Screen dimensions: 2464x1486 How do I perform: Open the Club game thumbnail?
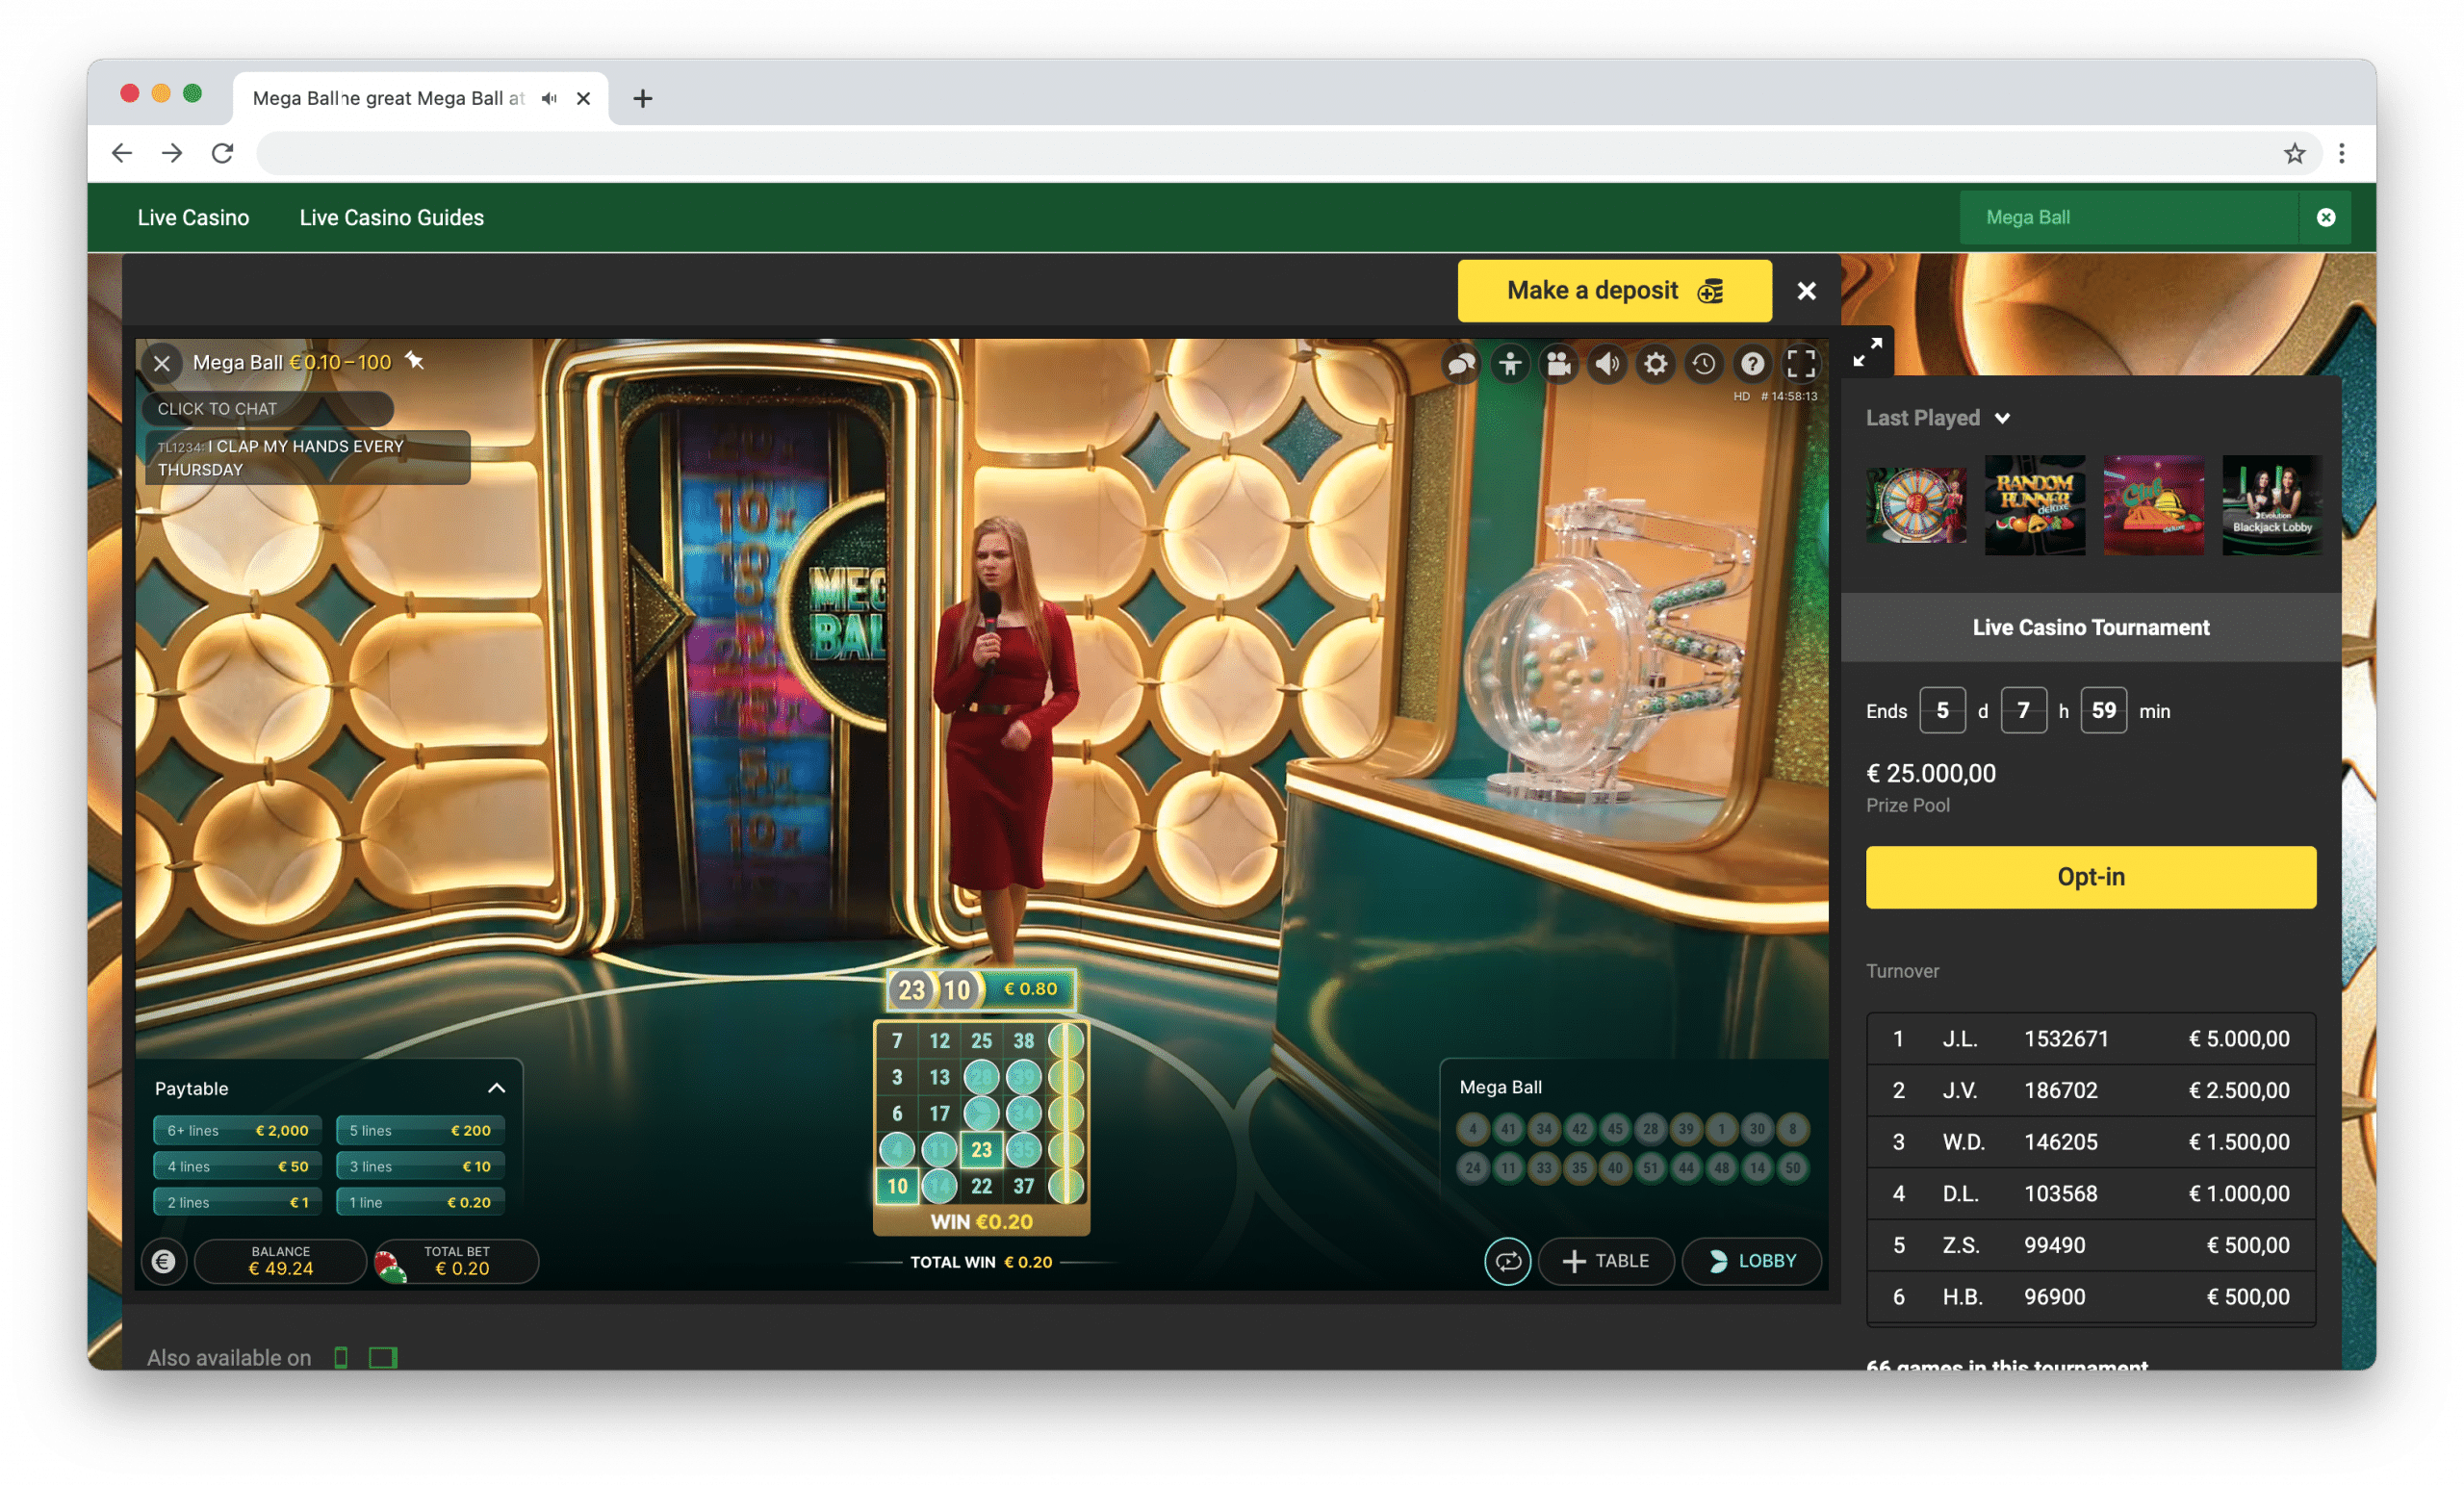2153,505
